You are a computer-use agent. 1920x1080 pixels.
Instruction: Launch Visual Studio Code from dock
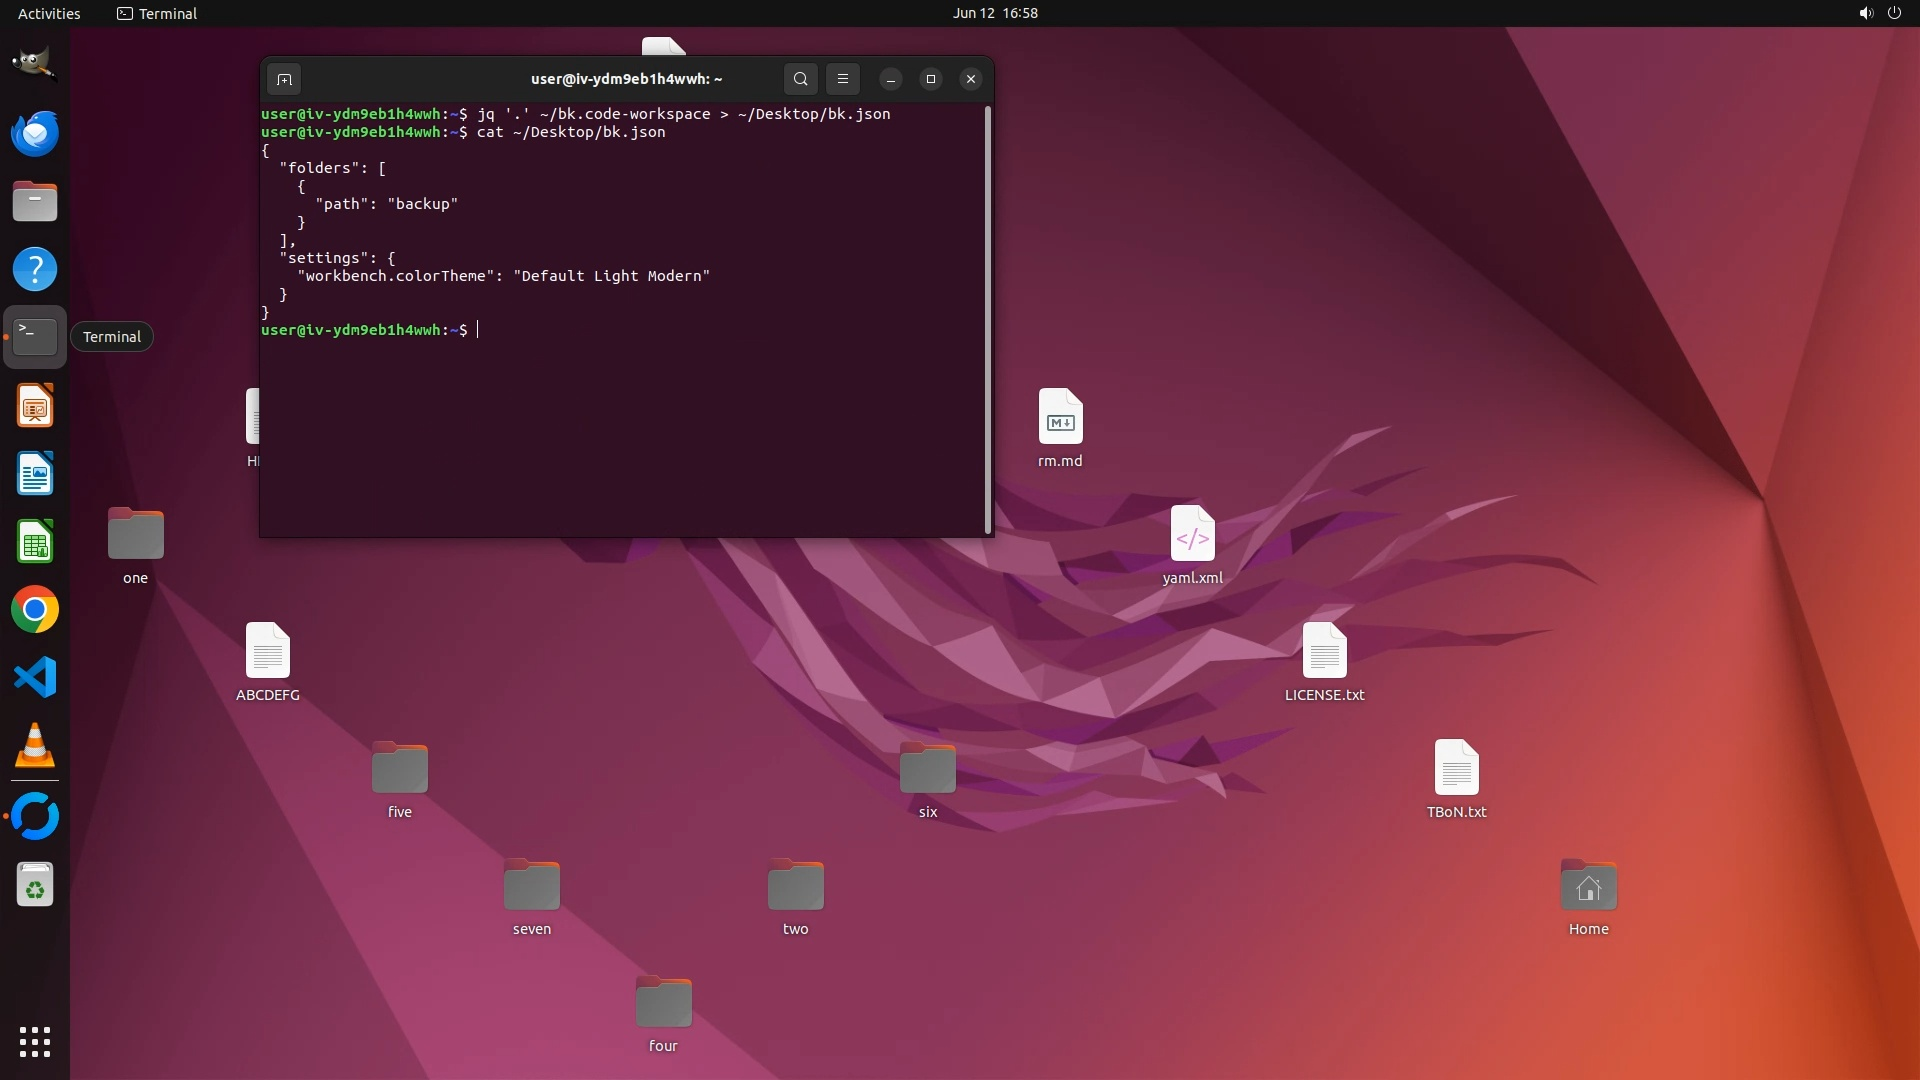pos(35,678)
